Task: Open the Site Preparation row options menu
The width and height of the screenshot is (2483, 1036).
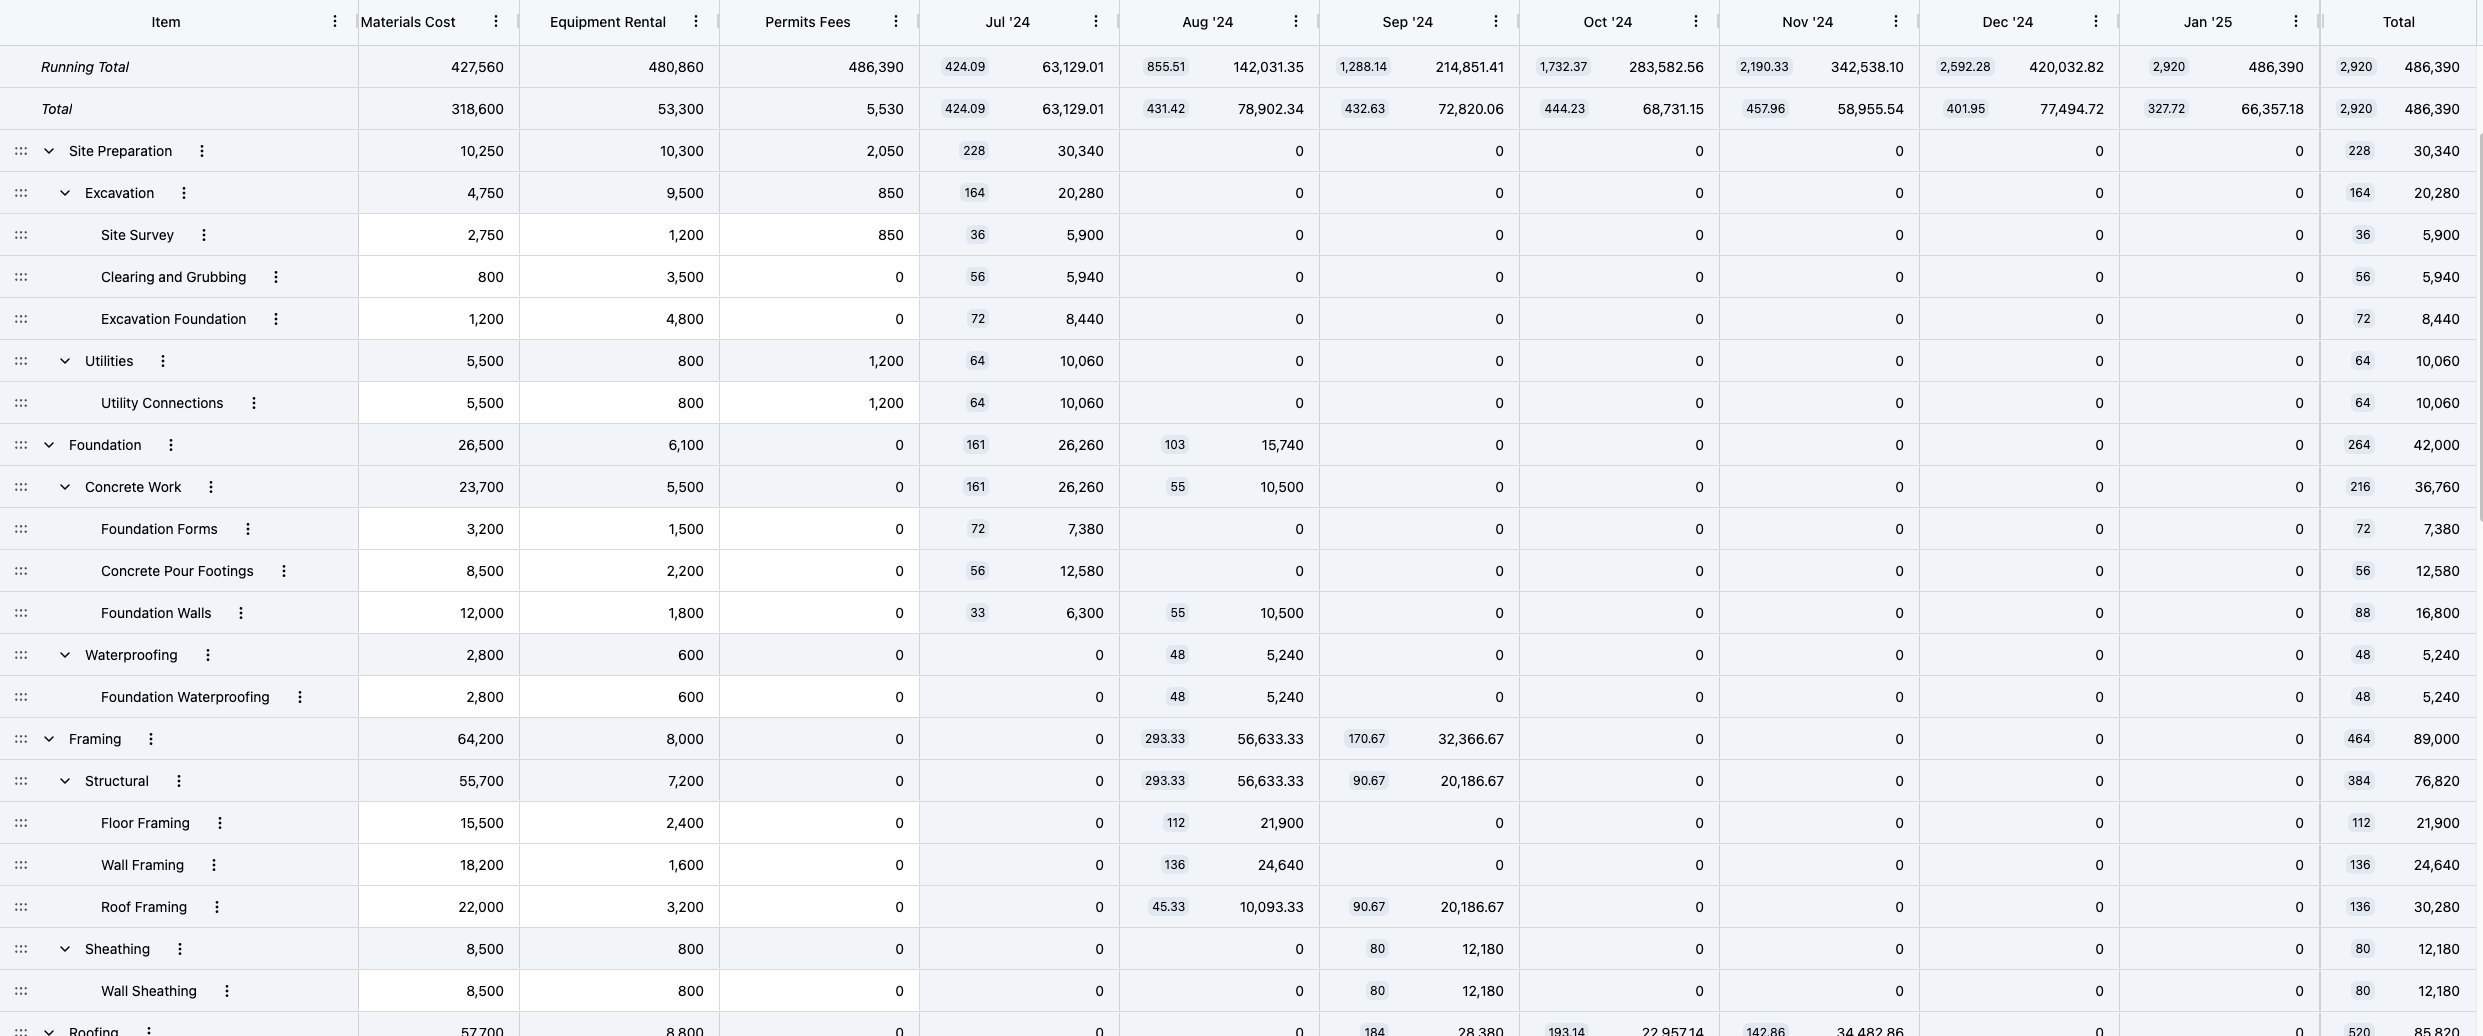Action: [202, 151]
